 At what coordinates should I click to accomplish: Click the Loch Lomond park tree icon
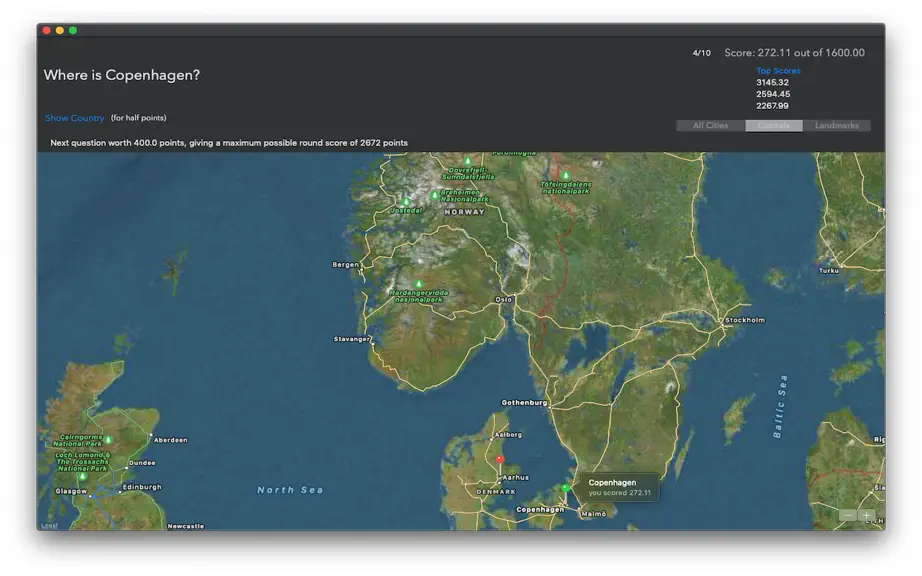[82, 477]
